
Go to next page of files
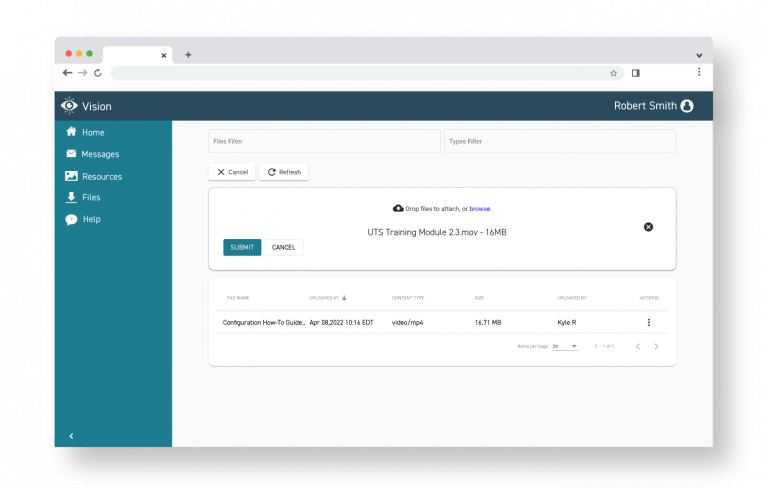tap(656, 346)
